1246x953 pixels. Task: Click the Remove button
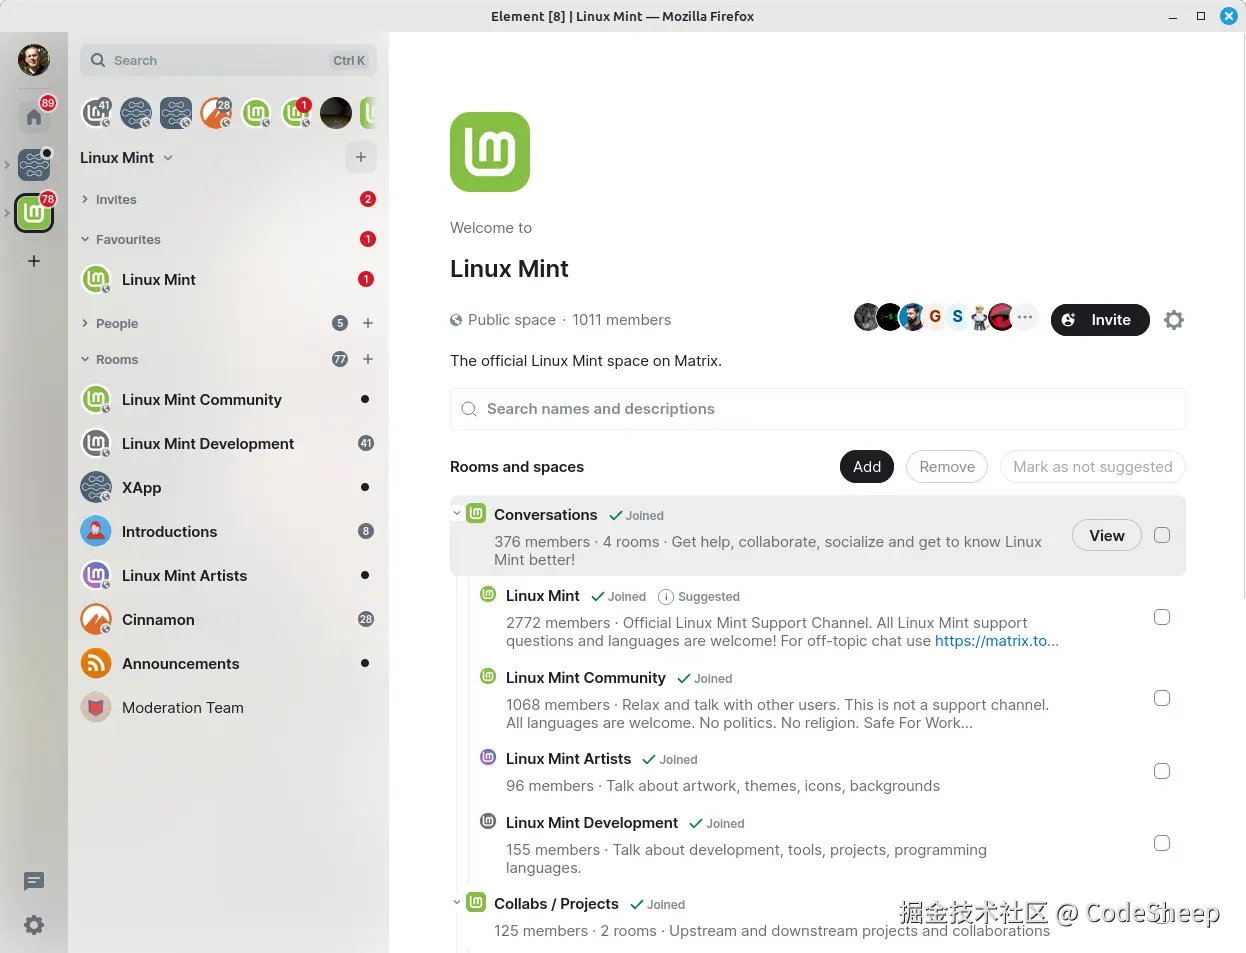(947, 467)
